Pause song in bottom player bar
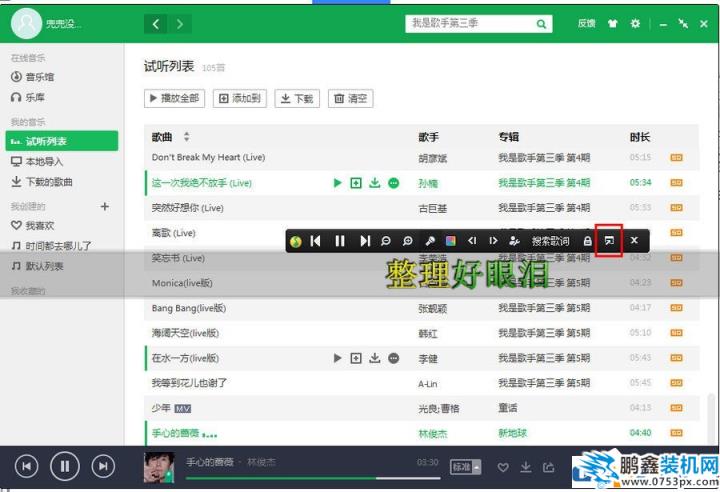This screenshot has height=492, width=720. (65, 467)
